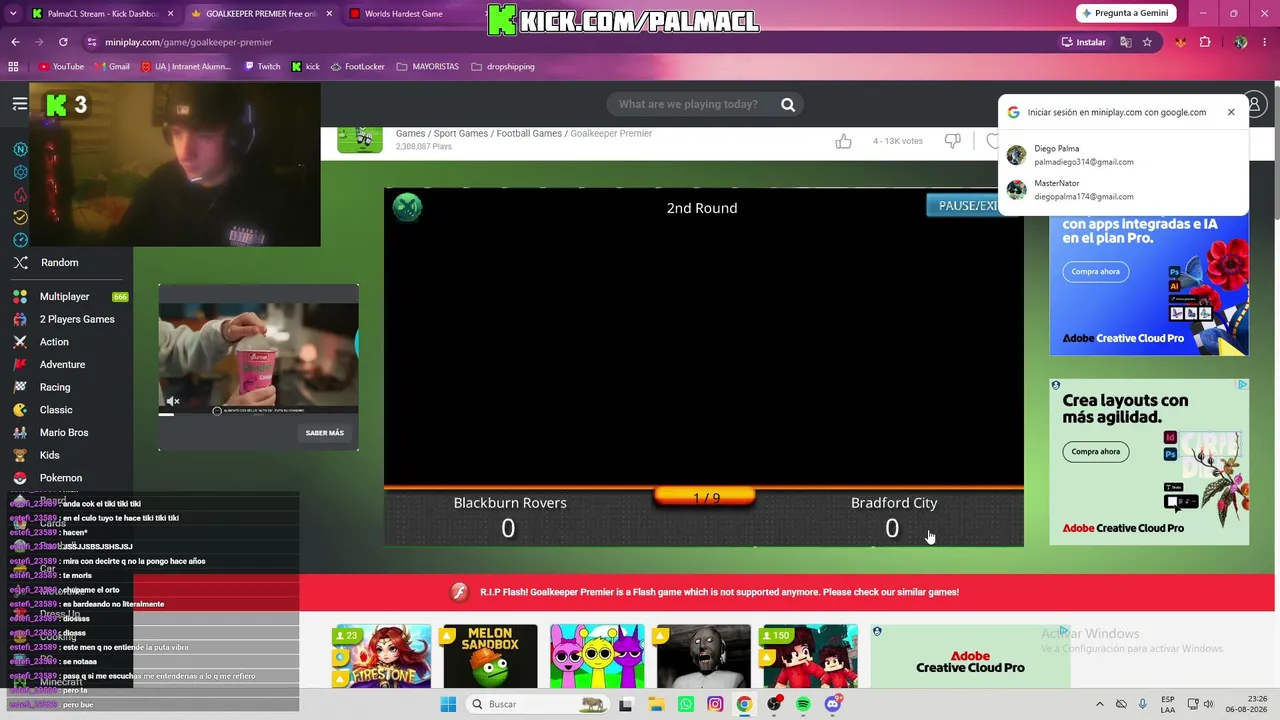
Task: Open OBS Studio from the taskbar
Action: [x=774, y=704]
